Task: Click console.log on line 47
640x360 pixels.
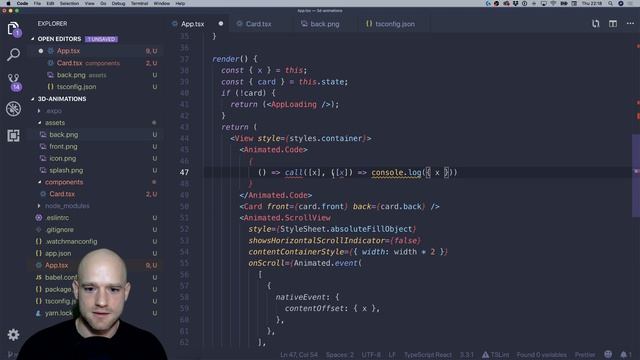Action: point(396,172)
